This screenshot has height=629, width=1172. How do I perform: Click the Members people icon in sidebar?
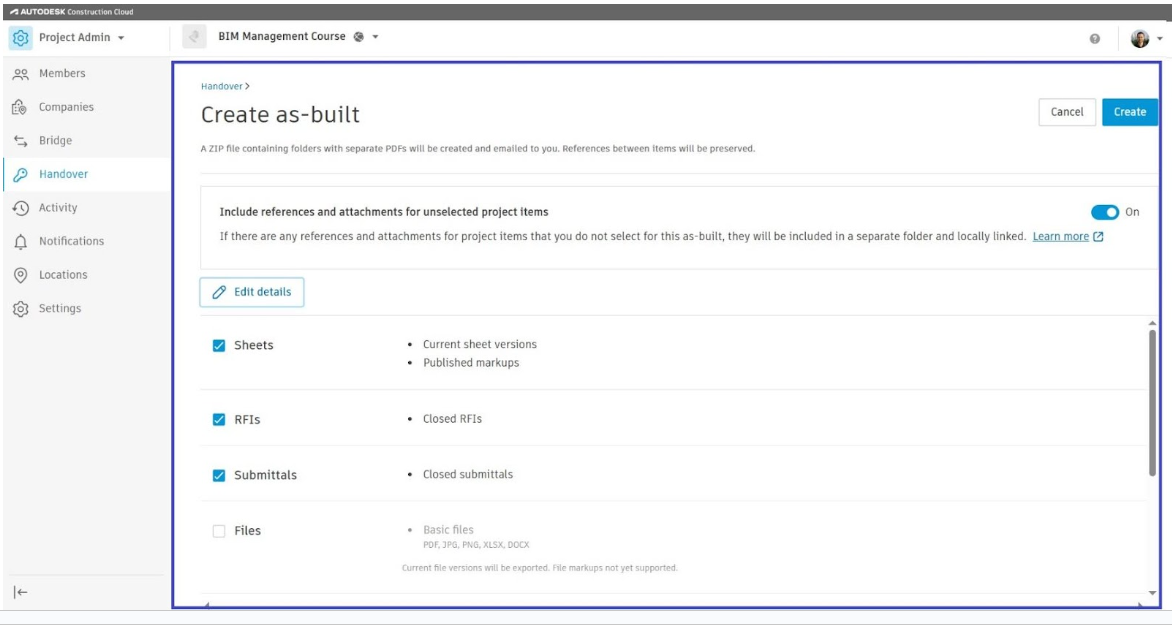20,74
